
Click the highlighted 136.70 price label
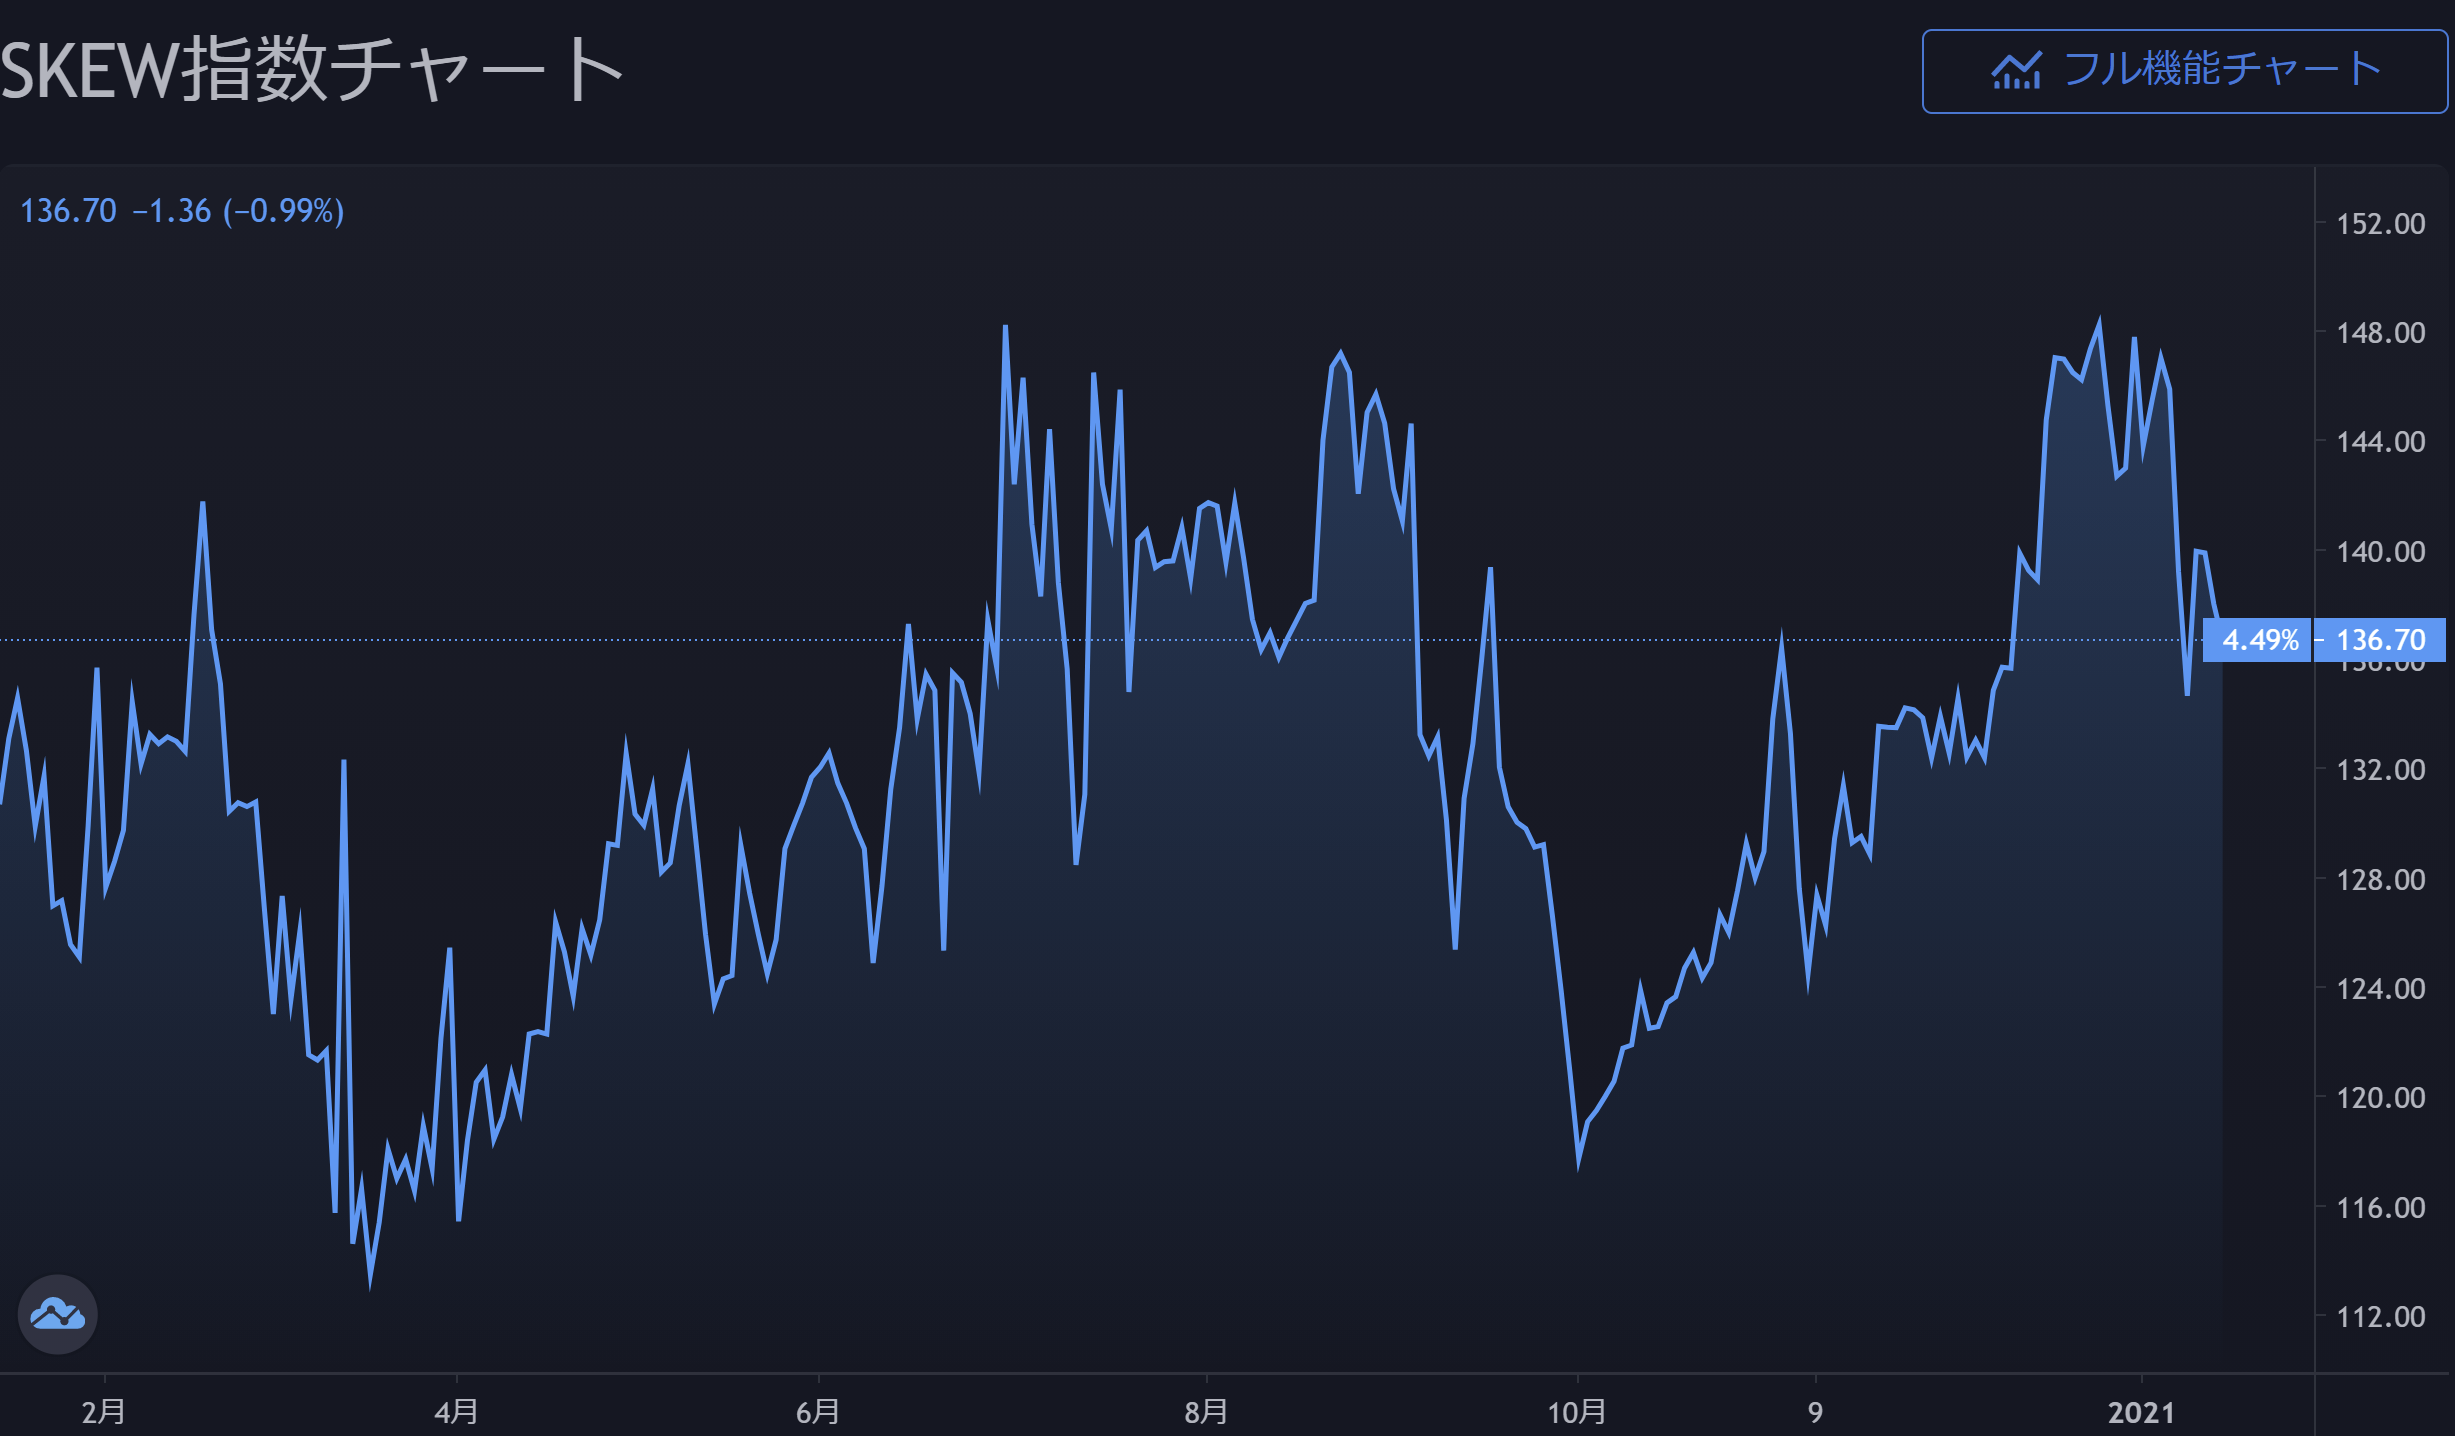(2380, 640)
